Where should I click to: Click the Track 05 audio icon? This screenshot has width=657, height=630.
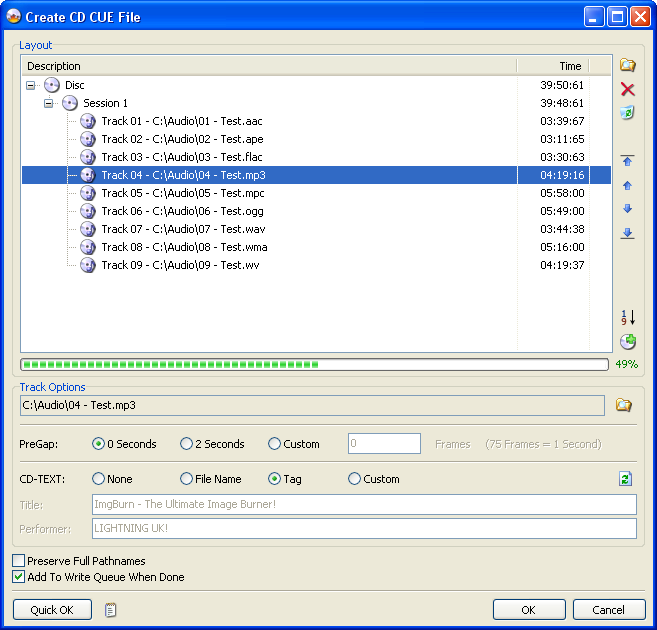point(88,193)
